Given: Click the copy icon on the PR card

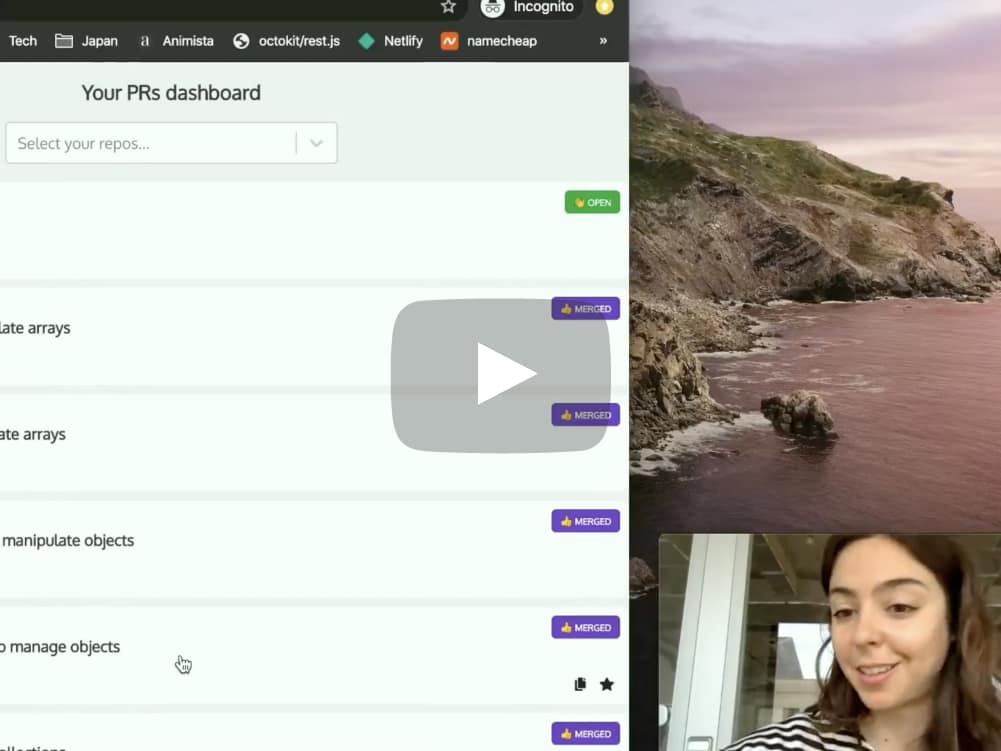Looking at the screenshot, I should (x=580, y=684).
